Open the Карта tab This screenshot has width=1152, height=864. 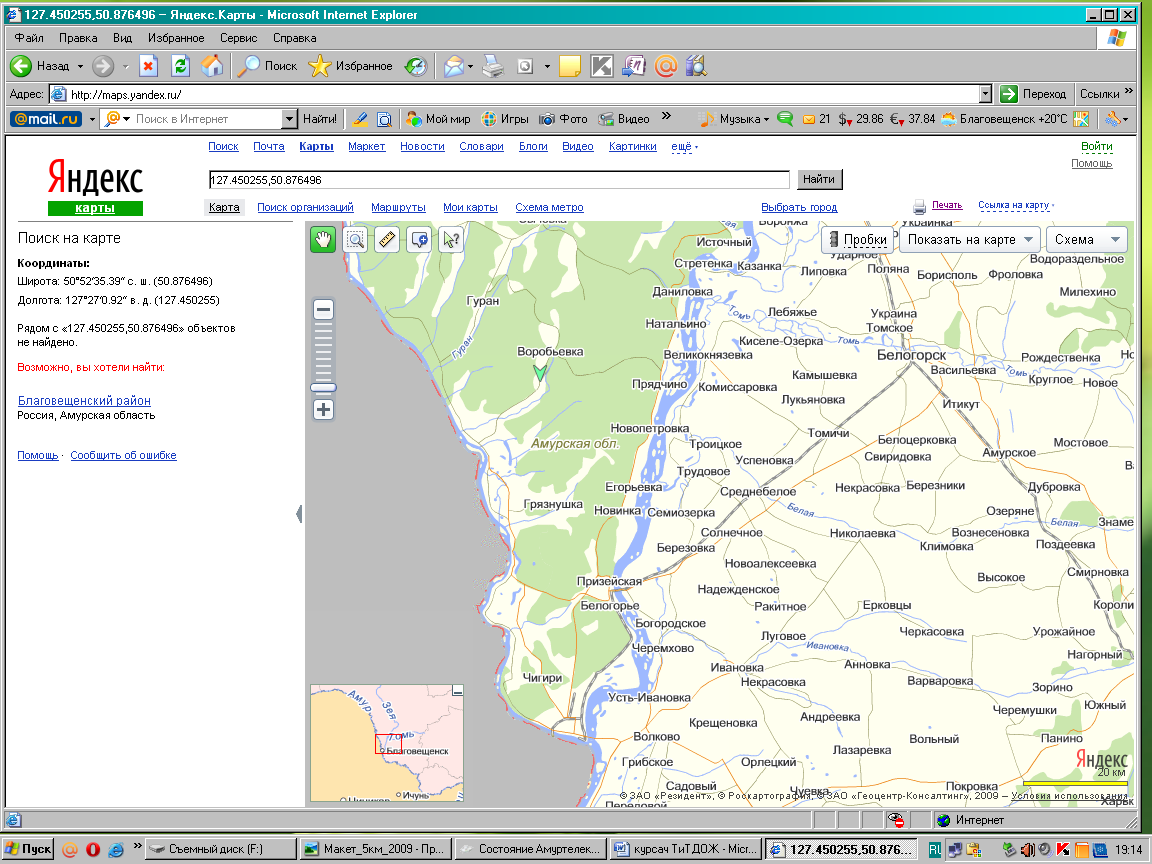(x=224, y=207)
